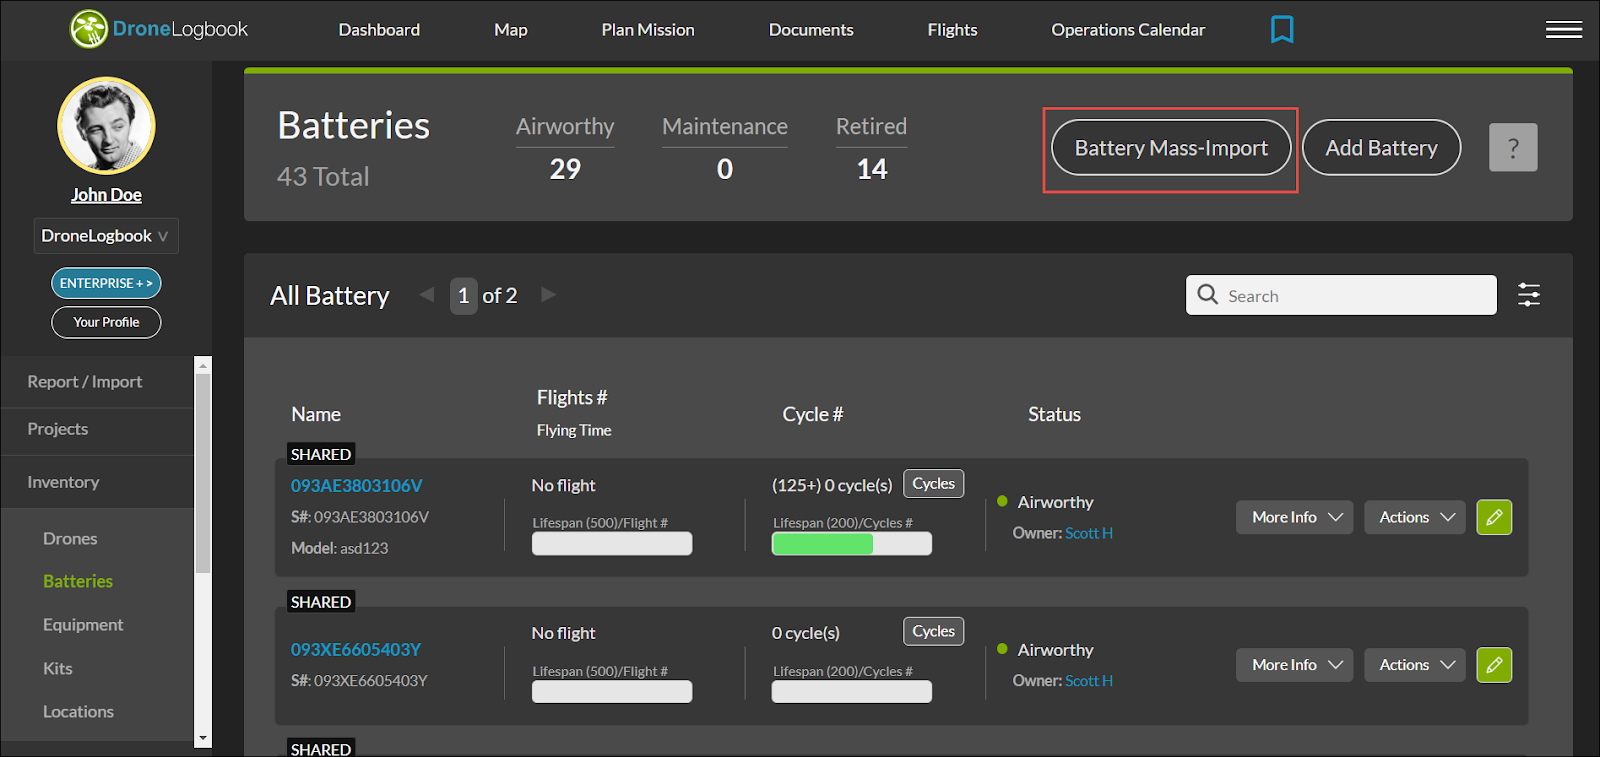The height and width of the screenshot is (757, 1600).
Task: Expand Actions menu for battery 093AE3803106V
Action: tap(1415, 517)
